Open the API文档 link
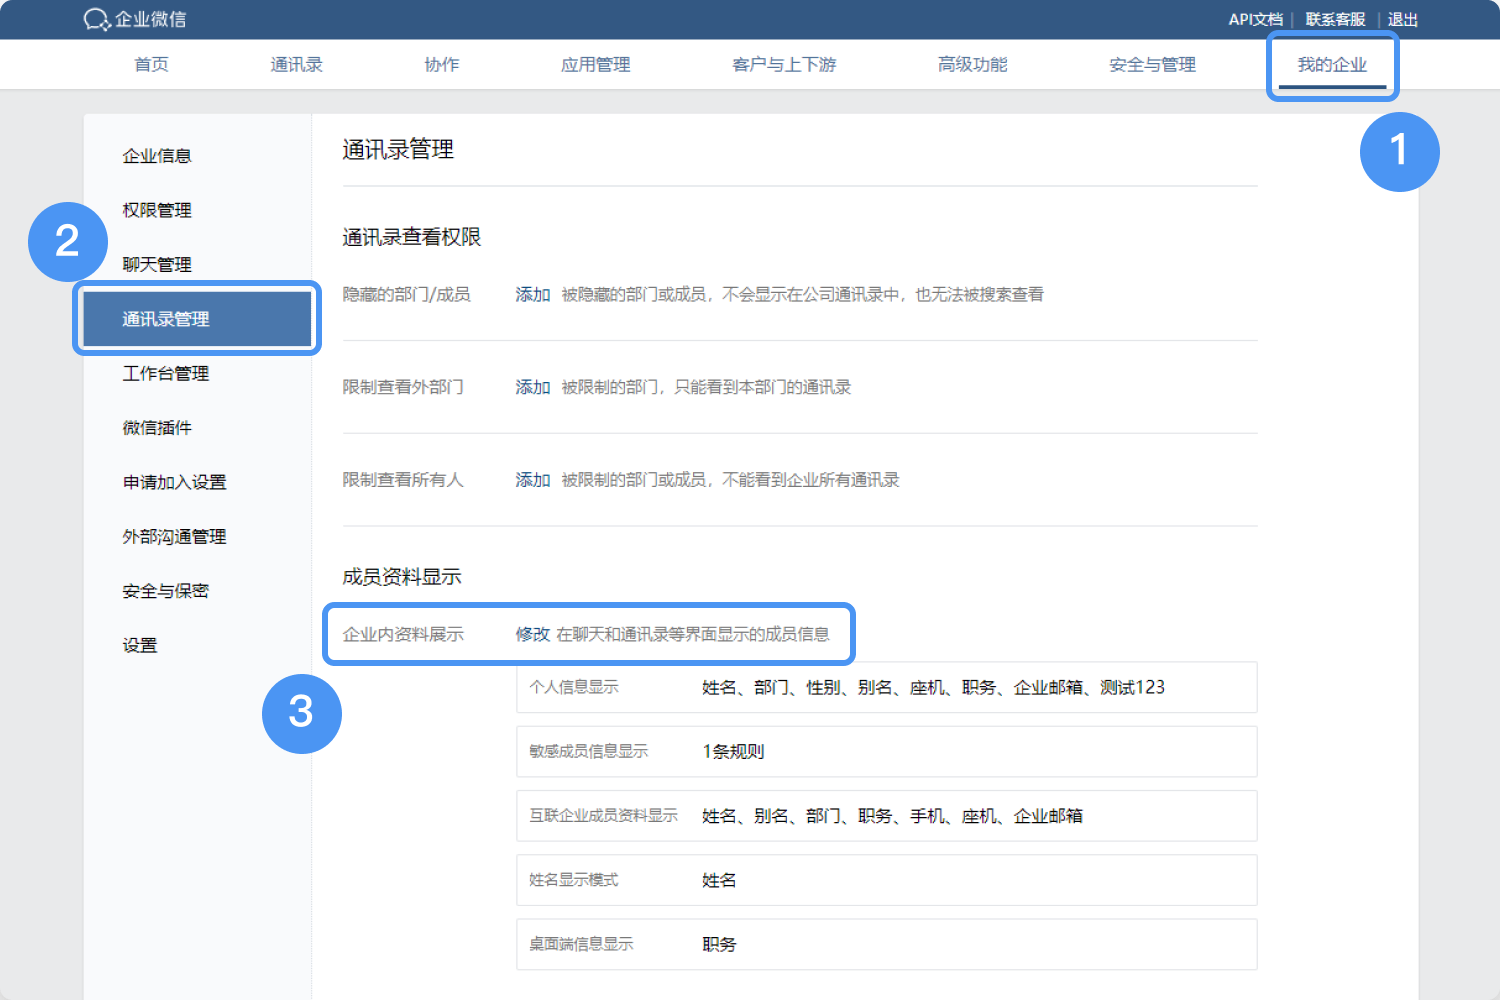The image size is (1500, 1000). [x=1255, y=19]
